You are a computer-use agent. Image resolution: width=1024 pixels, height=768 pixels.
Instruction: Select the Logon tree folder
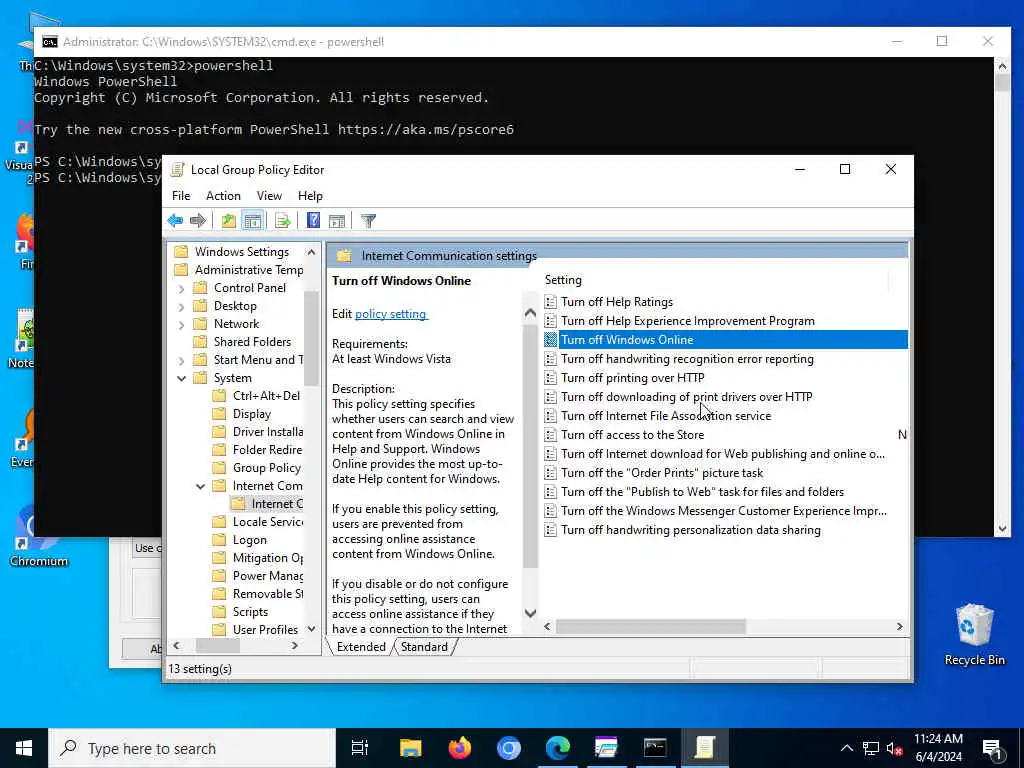pos(249,540)
